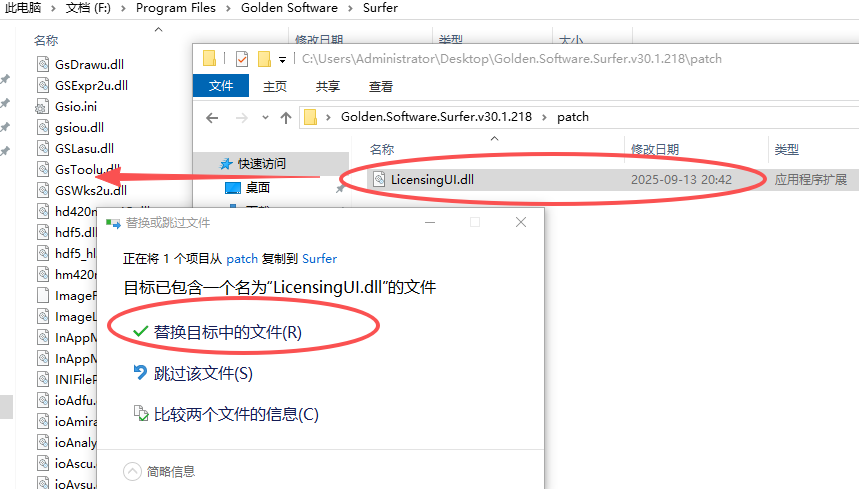859x489 pixels.
Task: Click the green checkmark replace icon
Action: (140, 331)
